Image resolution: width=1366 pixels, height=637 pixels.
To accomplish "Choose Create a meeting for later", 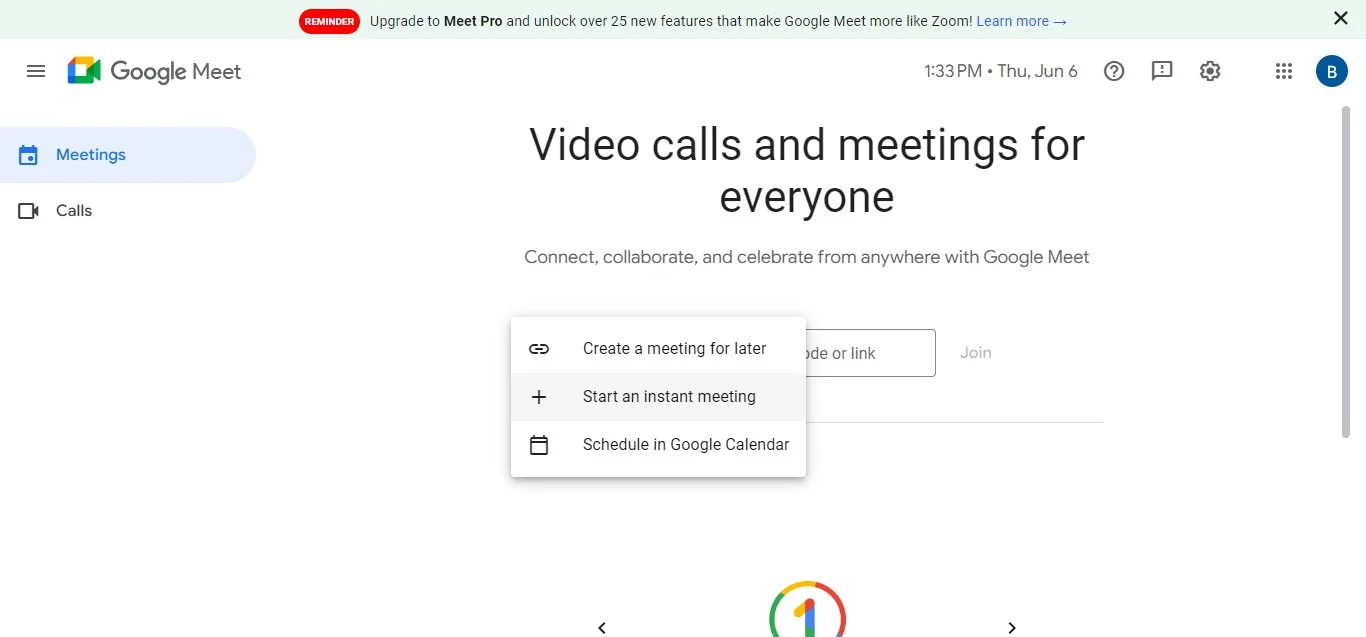I will [x=658, y=349].
